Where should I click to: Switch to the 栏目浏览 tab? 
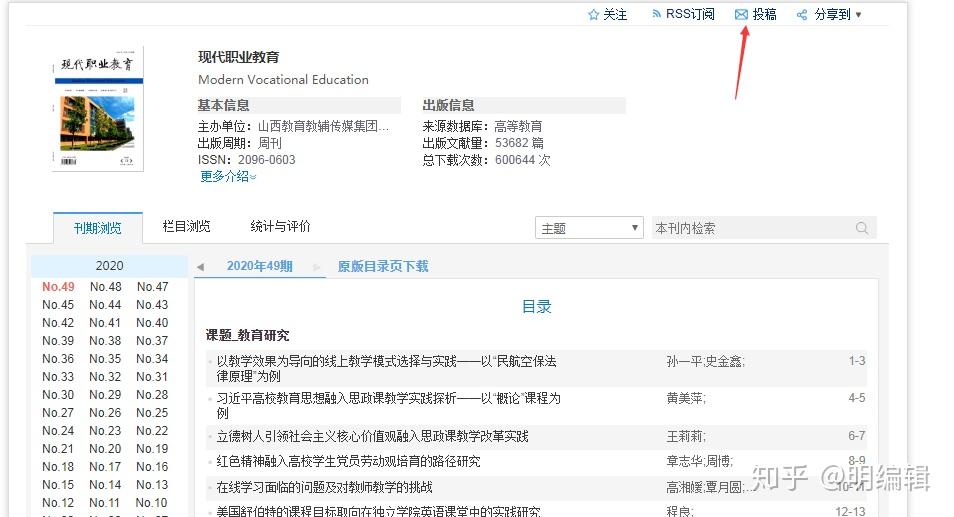(186, 226)
